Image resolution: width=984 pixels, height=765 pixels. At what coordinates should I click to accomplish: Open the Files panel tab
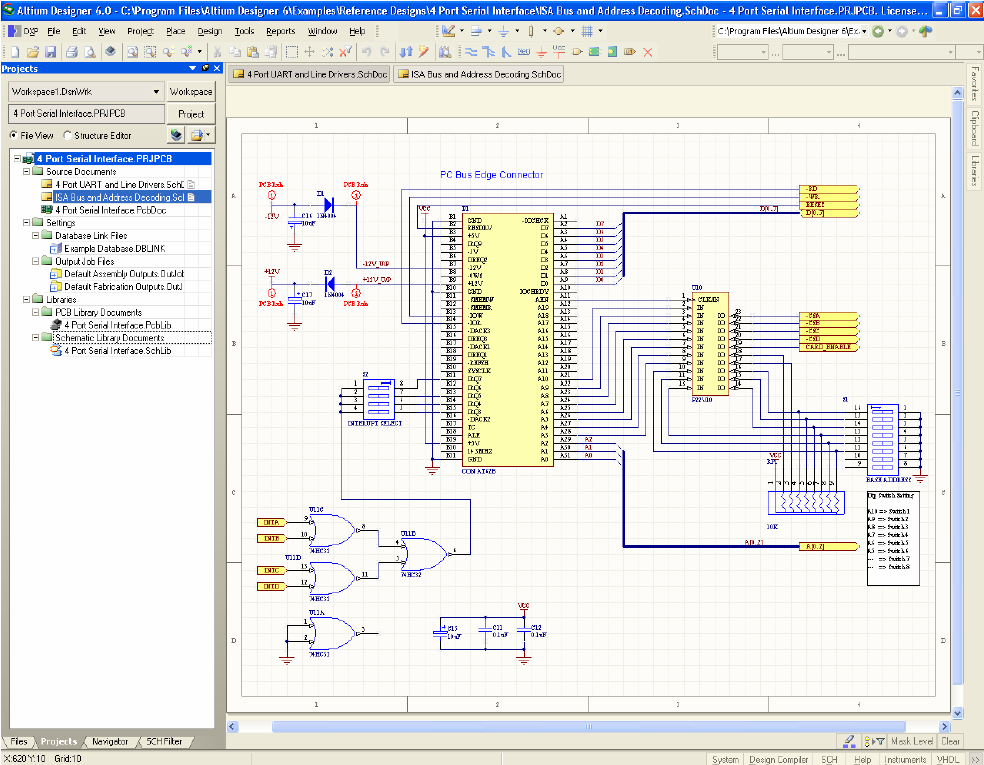coord(19,741)
